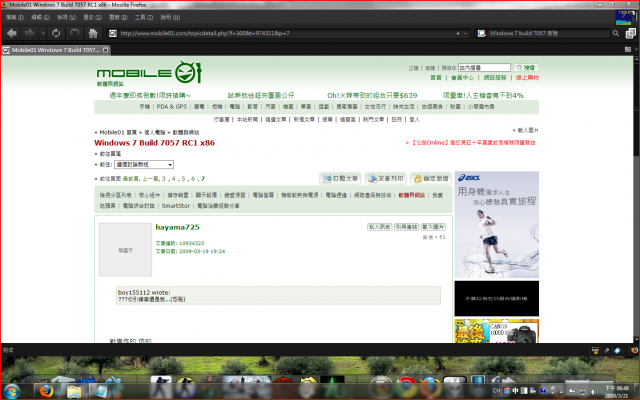This screenshot has width=640, height=400.
Task: Click the 4% promo text link
Action: (483, 96)
